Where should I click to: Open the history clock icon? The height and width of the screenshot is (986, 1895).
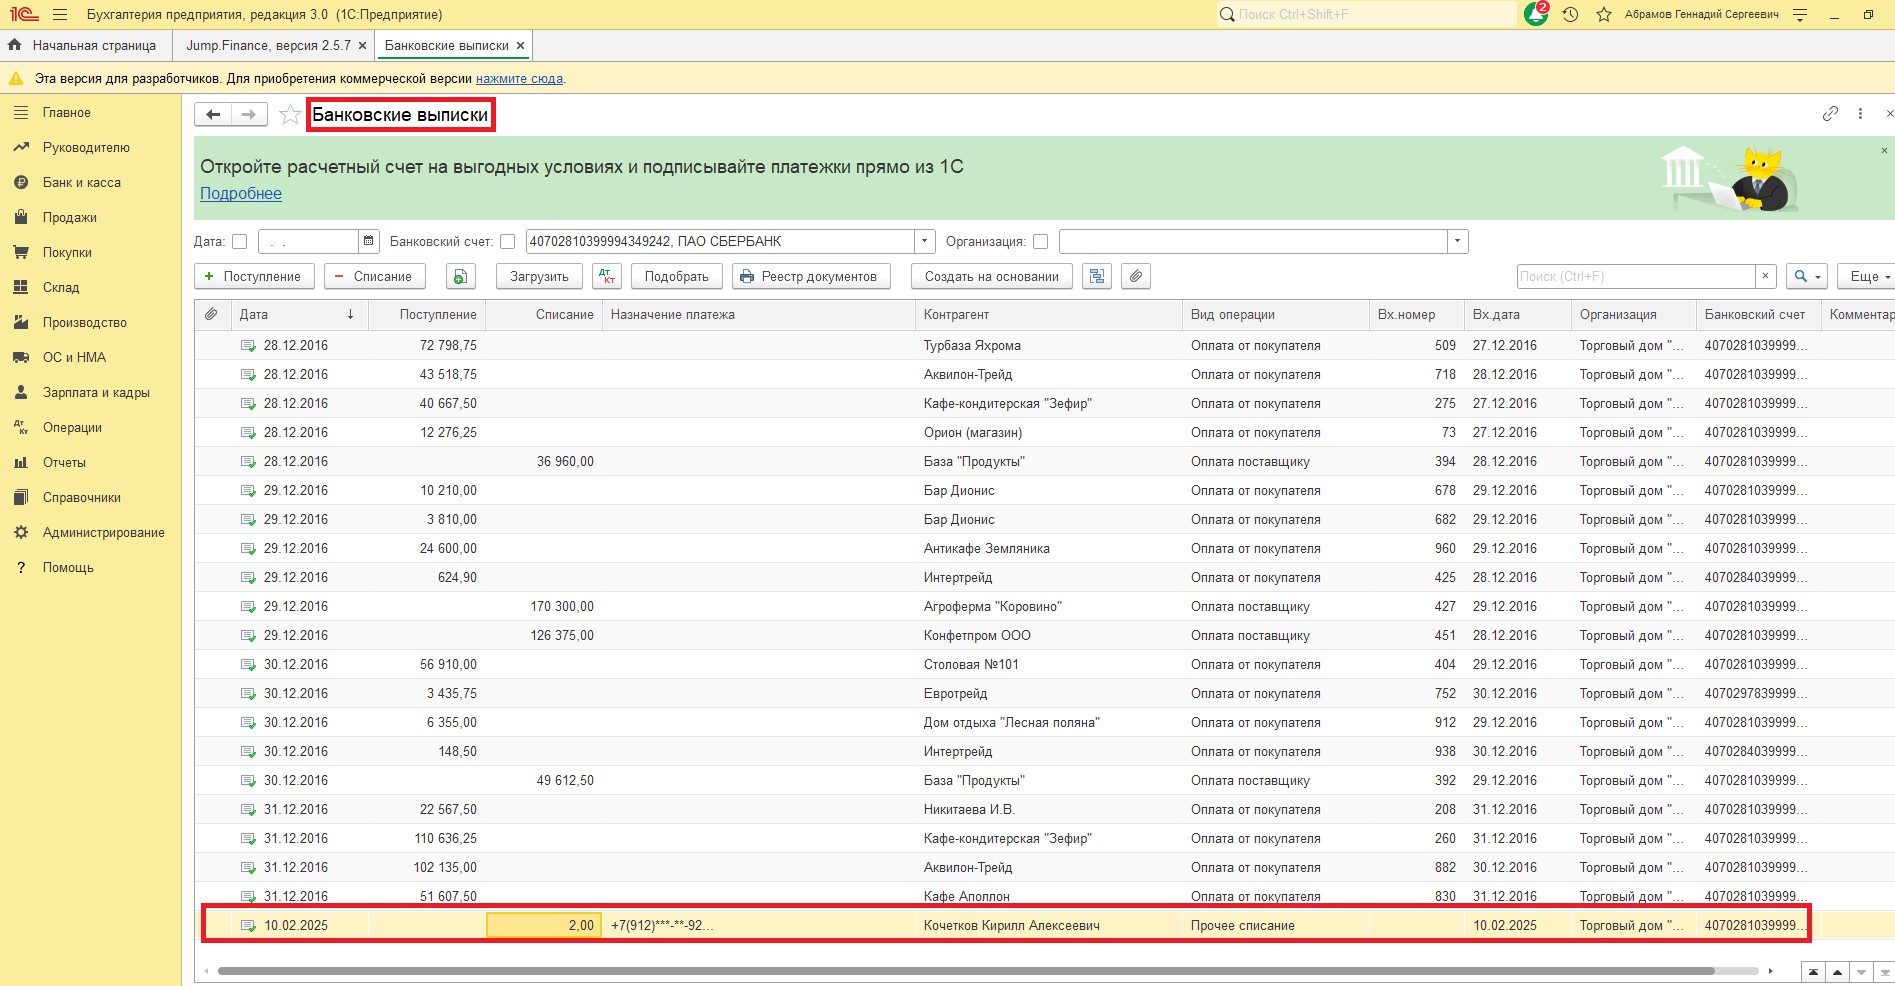[1570, 15]
